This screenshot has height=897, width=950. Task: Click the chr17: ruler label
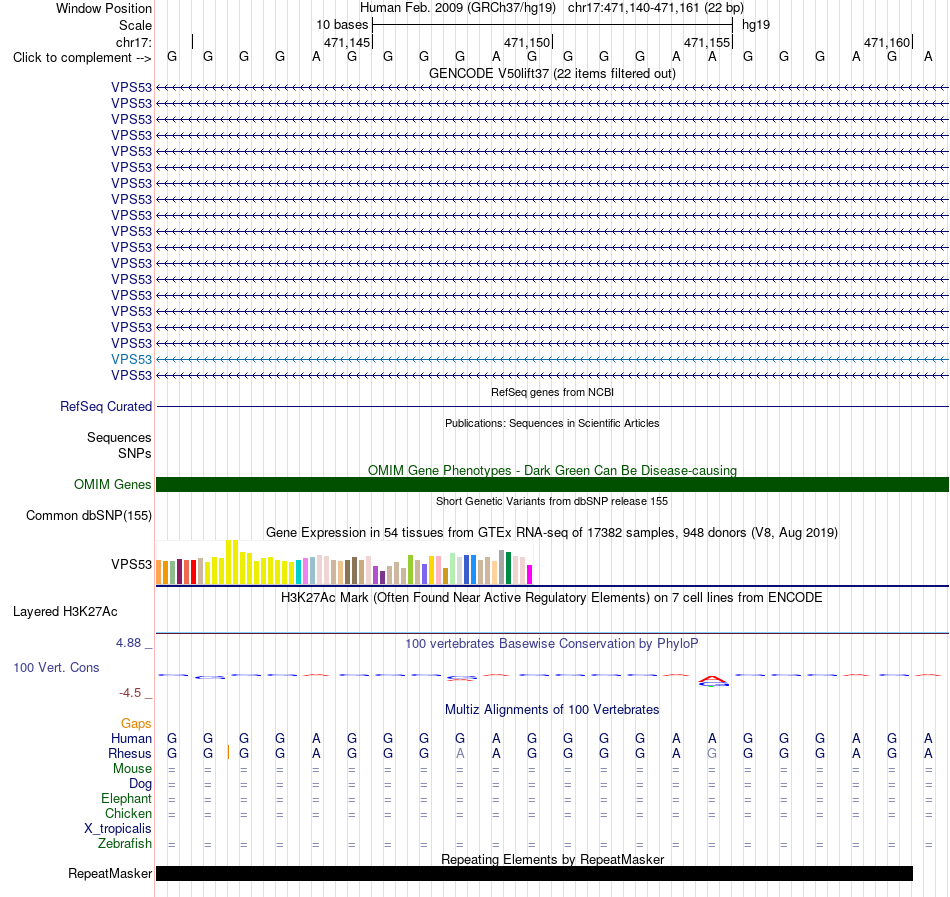click(133, 42)
